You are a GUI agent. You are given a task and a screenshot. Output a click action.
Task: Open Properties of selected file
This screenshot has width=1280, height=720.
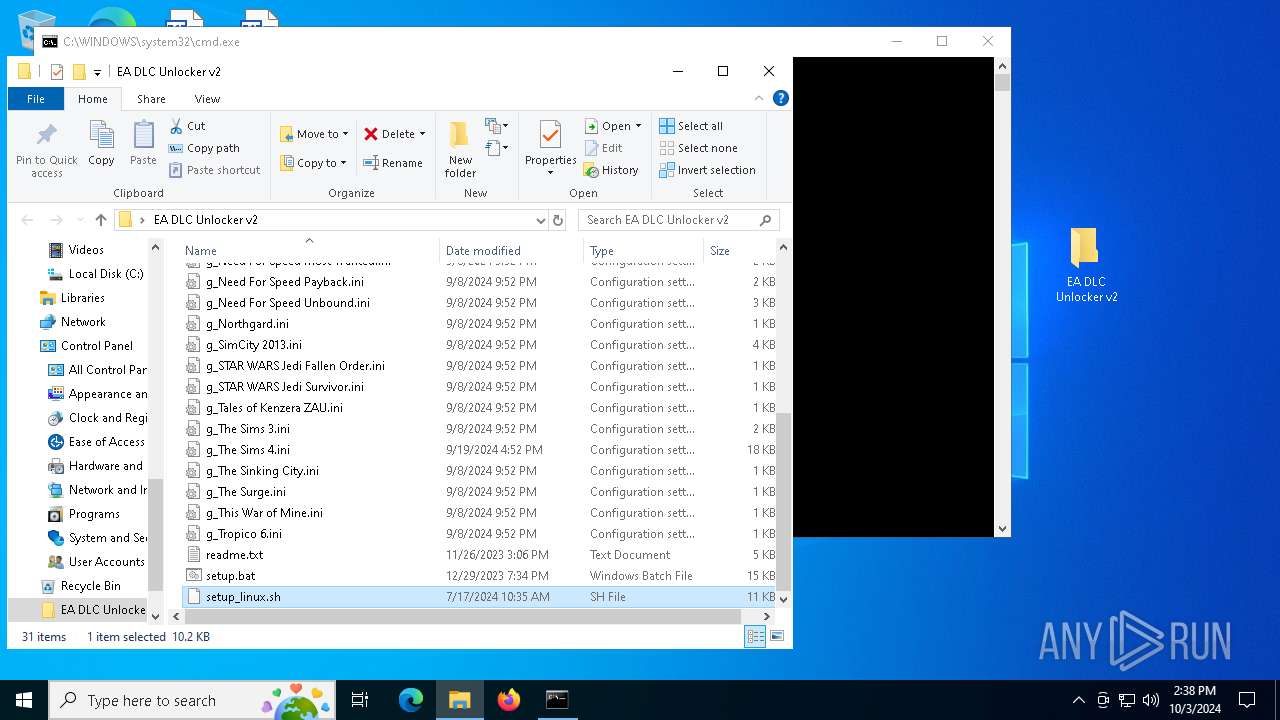(x=551, y=150)
